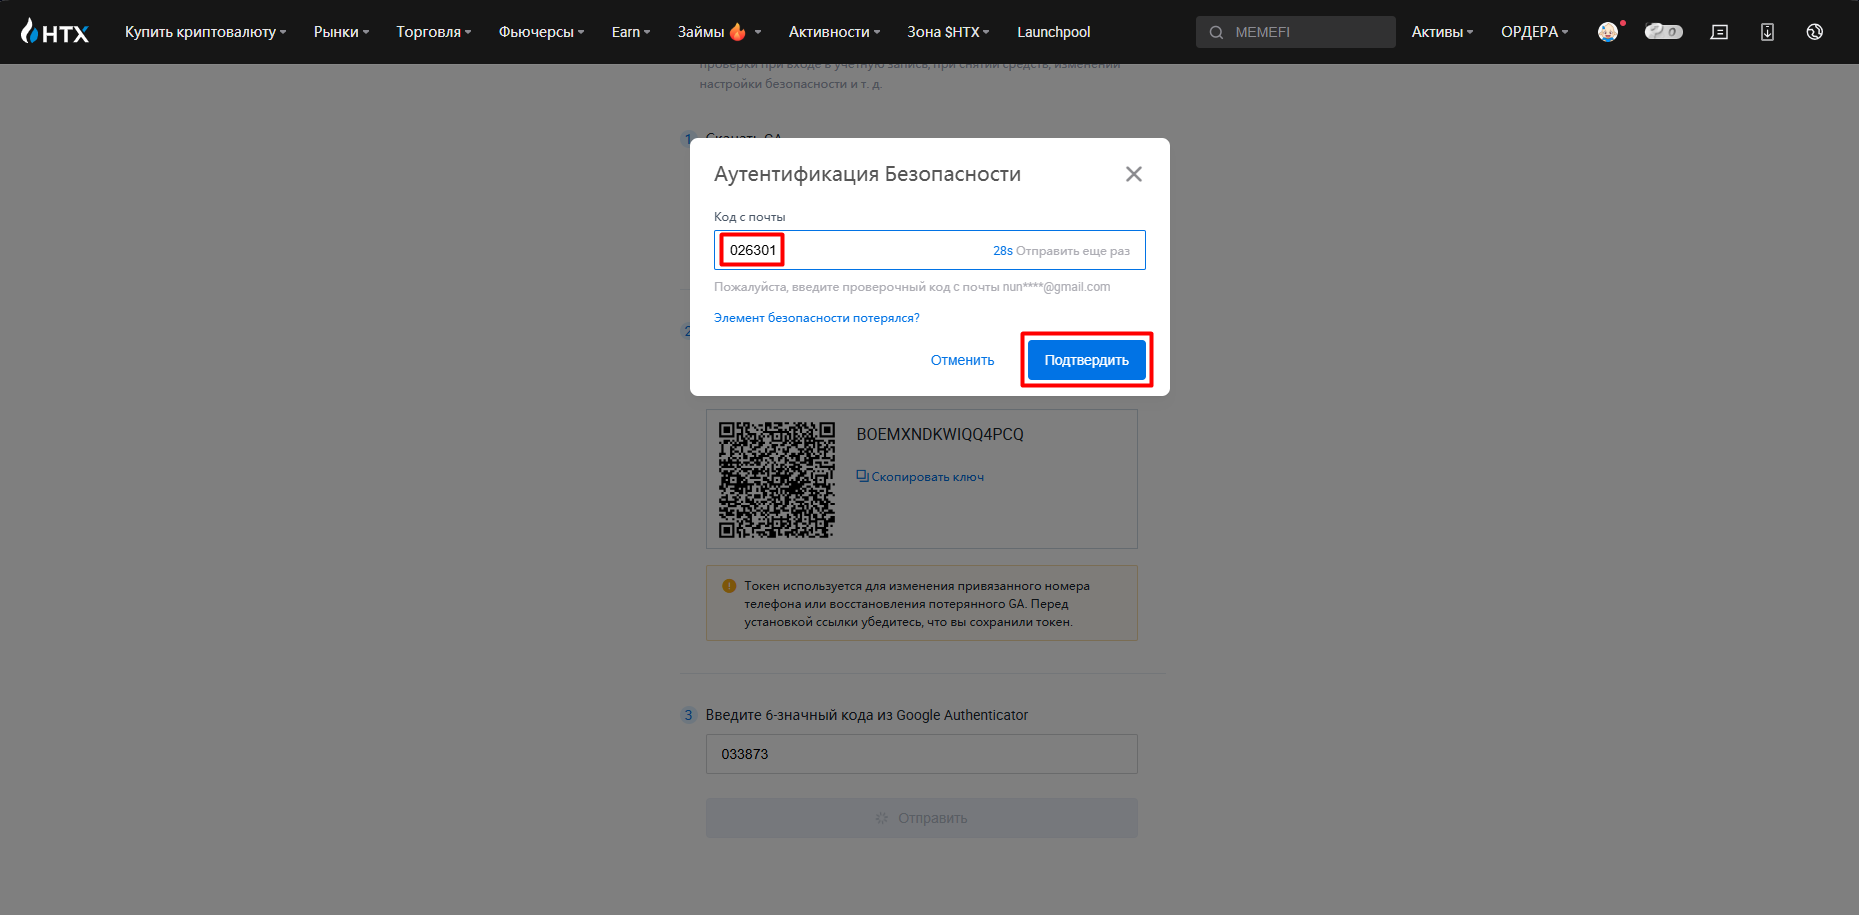1859x915 pixels.
Task: Click the messages notification icon
Action: pos(1719,32)
